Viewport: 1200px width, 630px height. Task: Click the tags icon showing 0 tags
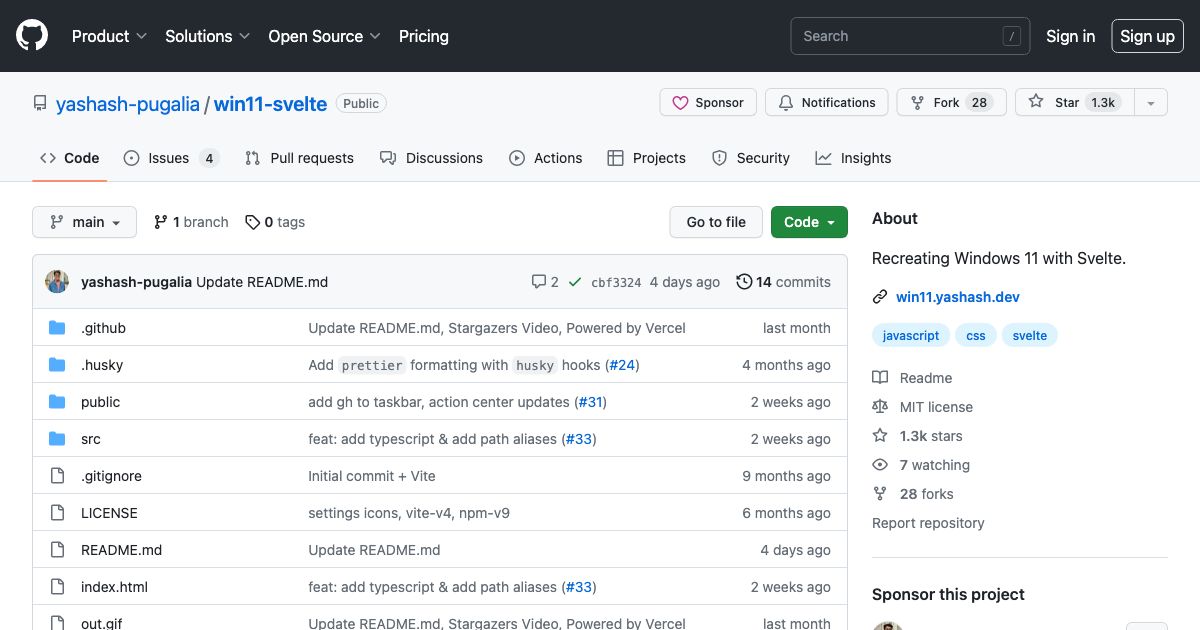point(252,222)
